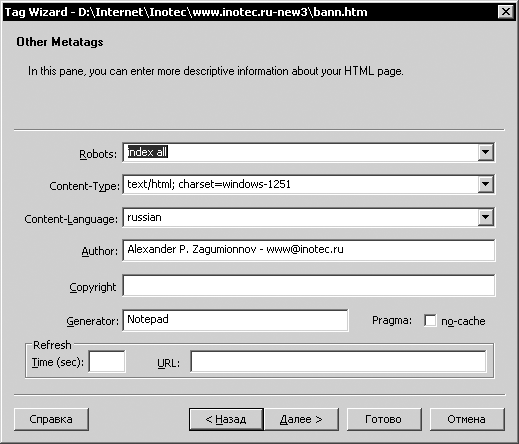Click the Author input field
This screenshot has height=444, width=519.
(309, 250)
